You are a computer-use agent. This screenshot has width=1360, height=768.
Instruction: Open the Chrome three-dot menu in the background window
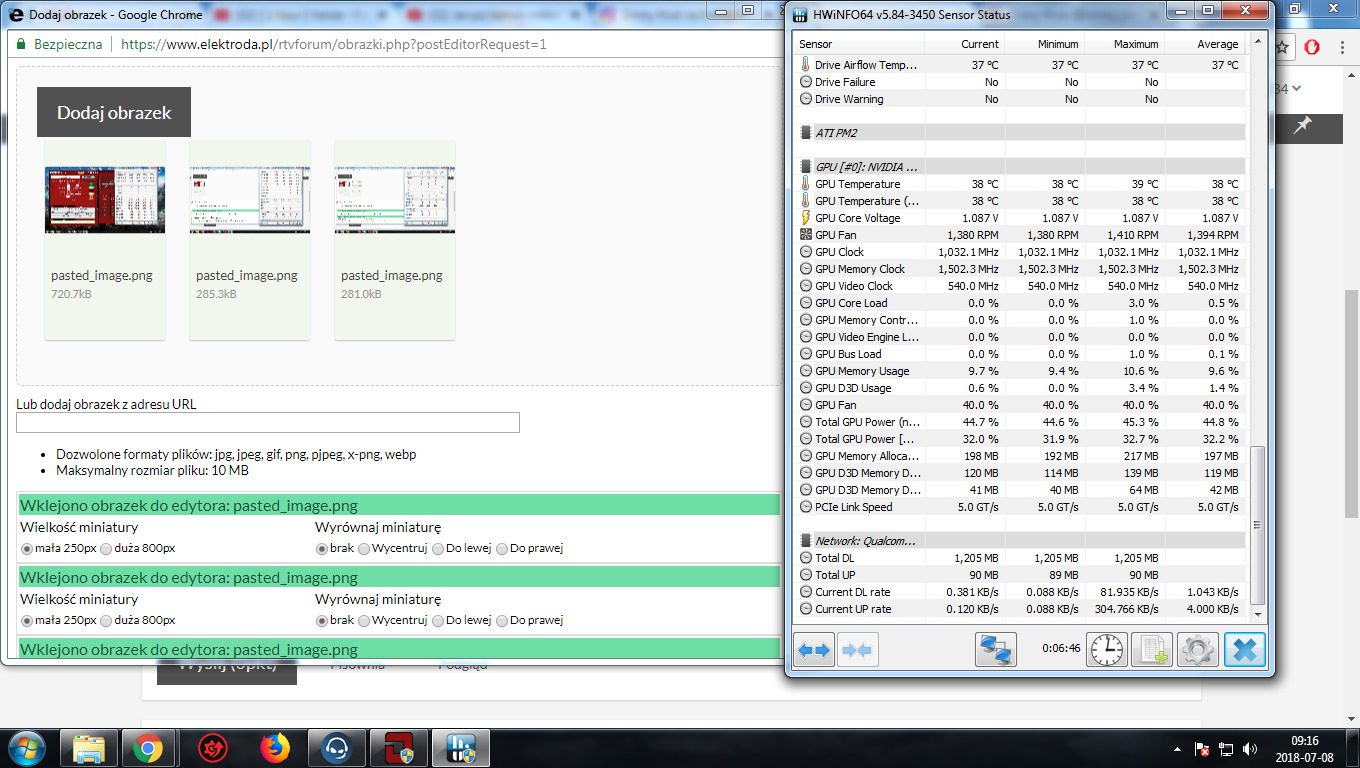[1343, 47]
